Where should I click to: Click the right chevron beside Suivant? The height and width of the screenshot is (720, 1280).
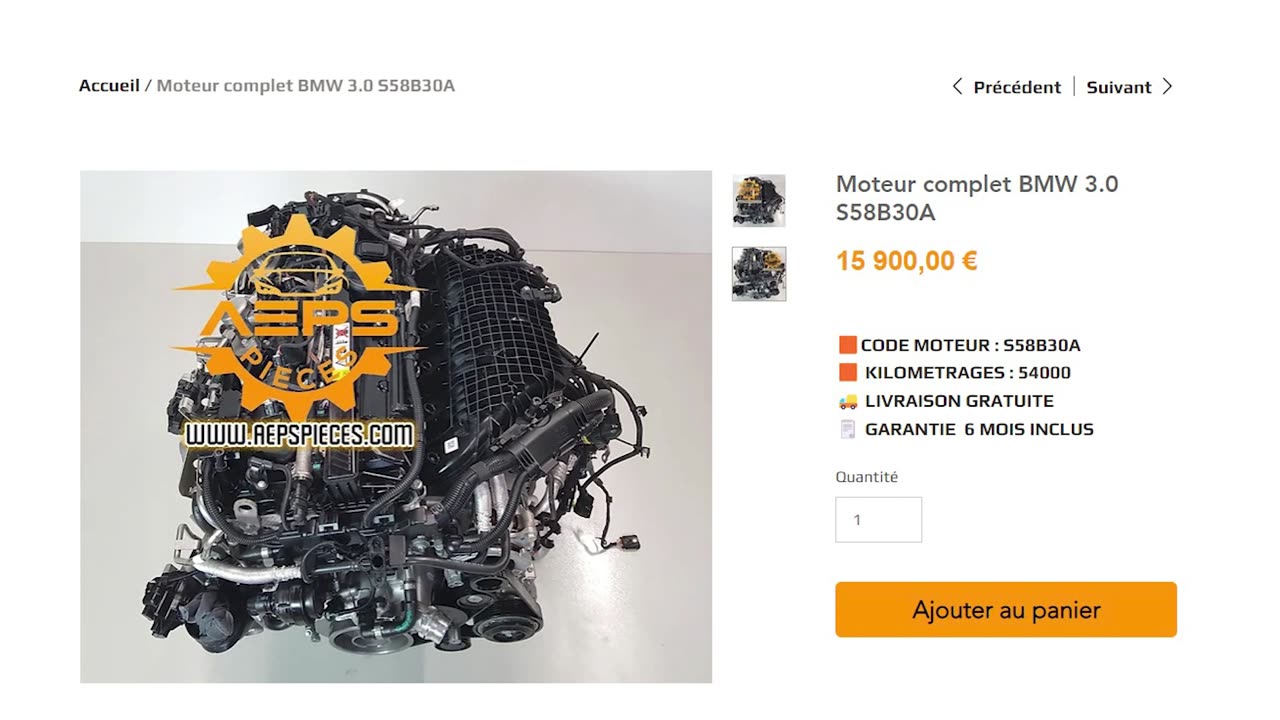1167,87
